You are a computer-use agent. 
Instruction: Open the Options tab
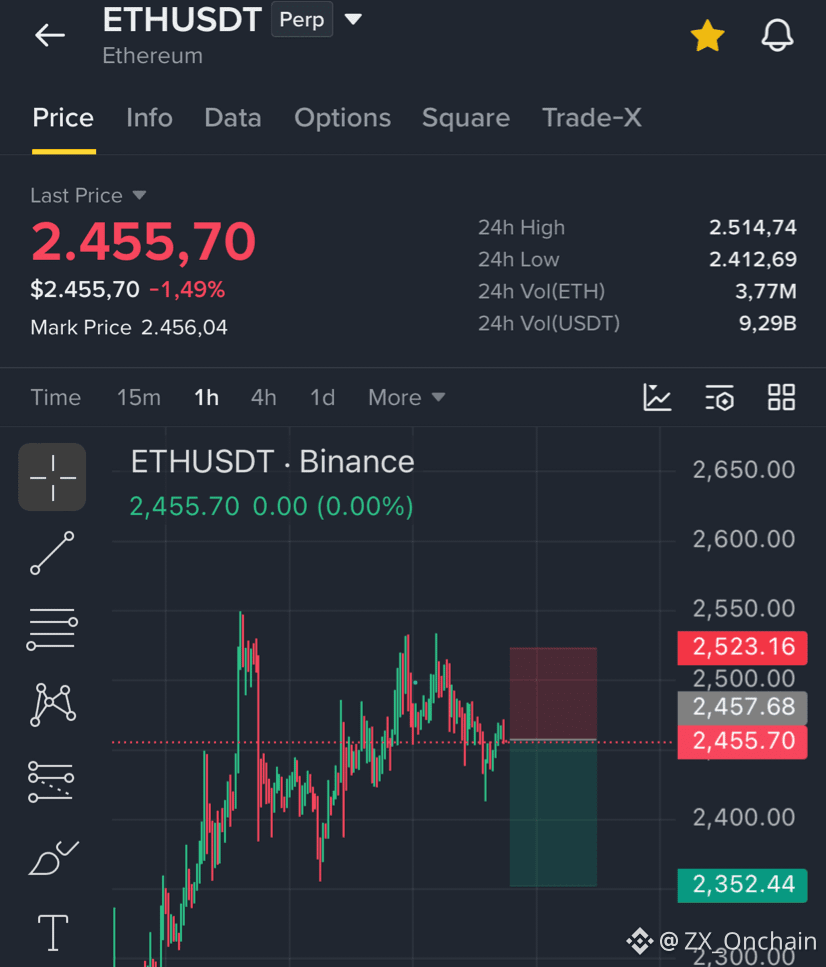tap(342, 118)
